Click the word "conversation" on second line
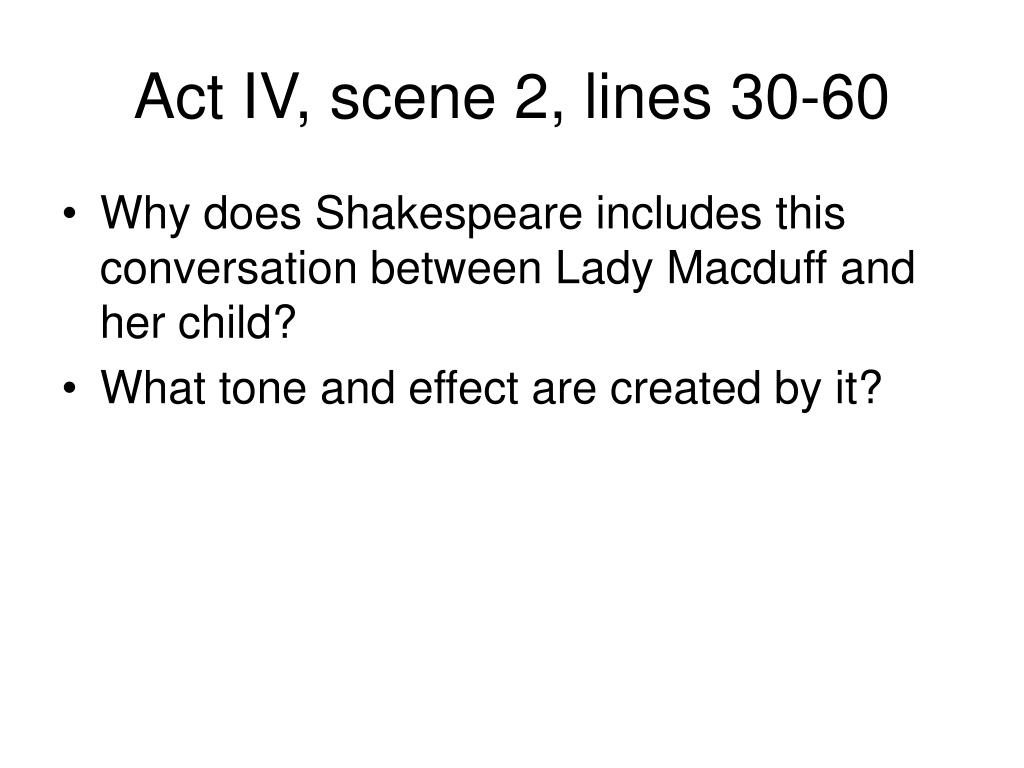Viewport: 1024px width, 768px height. point(229,268)
